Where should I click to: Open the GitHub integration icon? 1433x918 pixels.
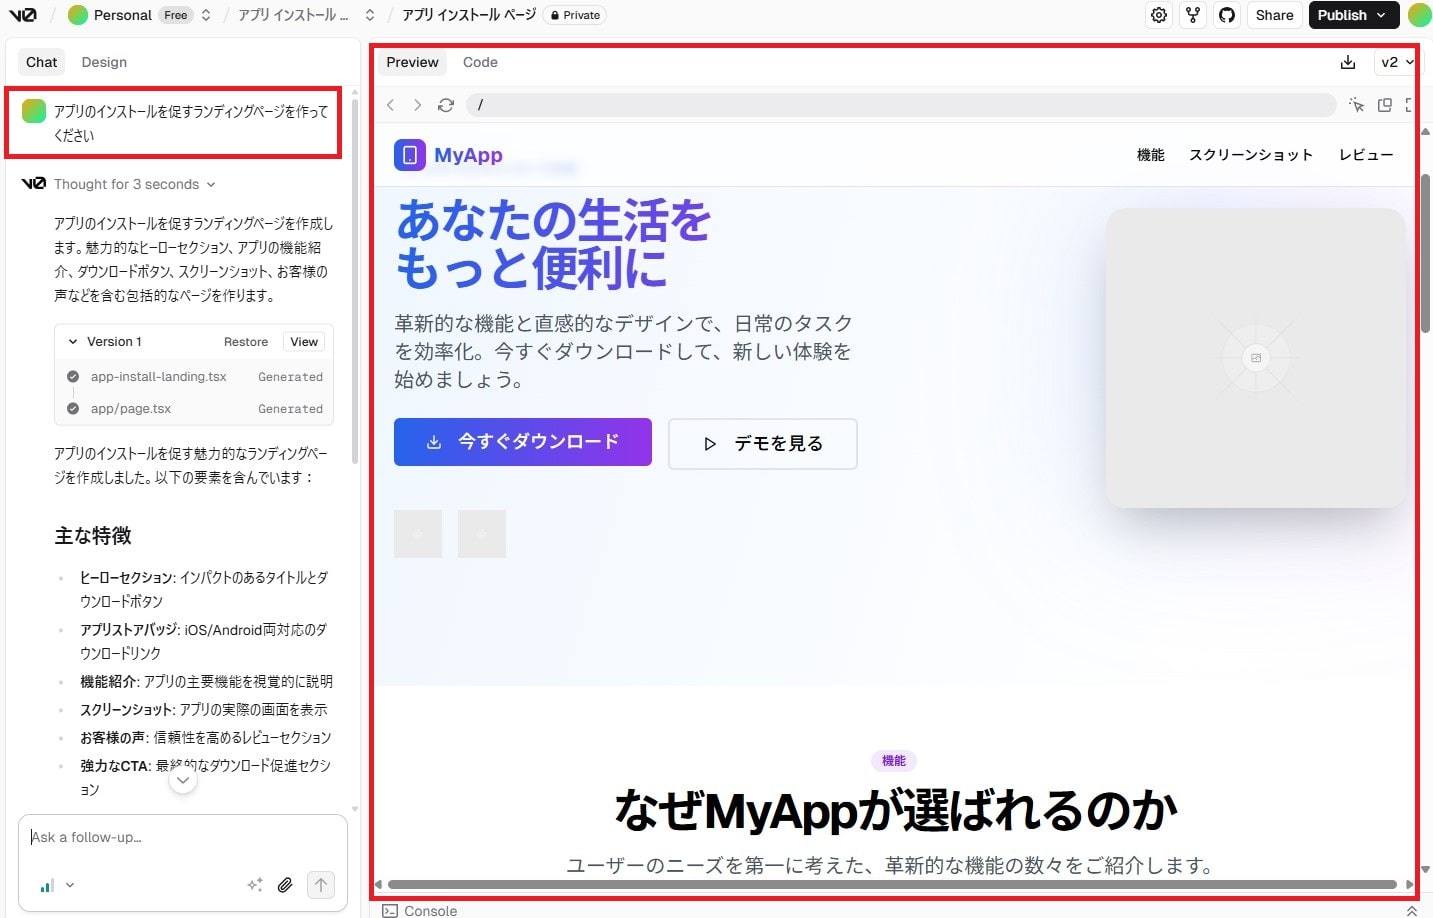pyautogui.click(x=1226, y=15)
